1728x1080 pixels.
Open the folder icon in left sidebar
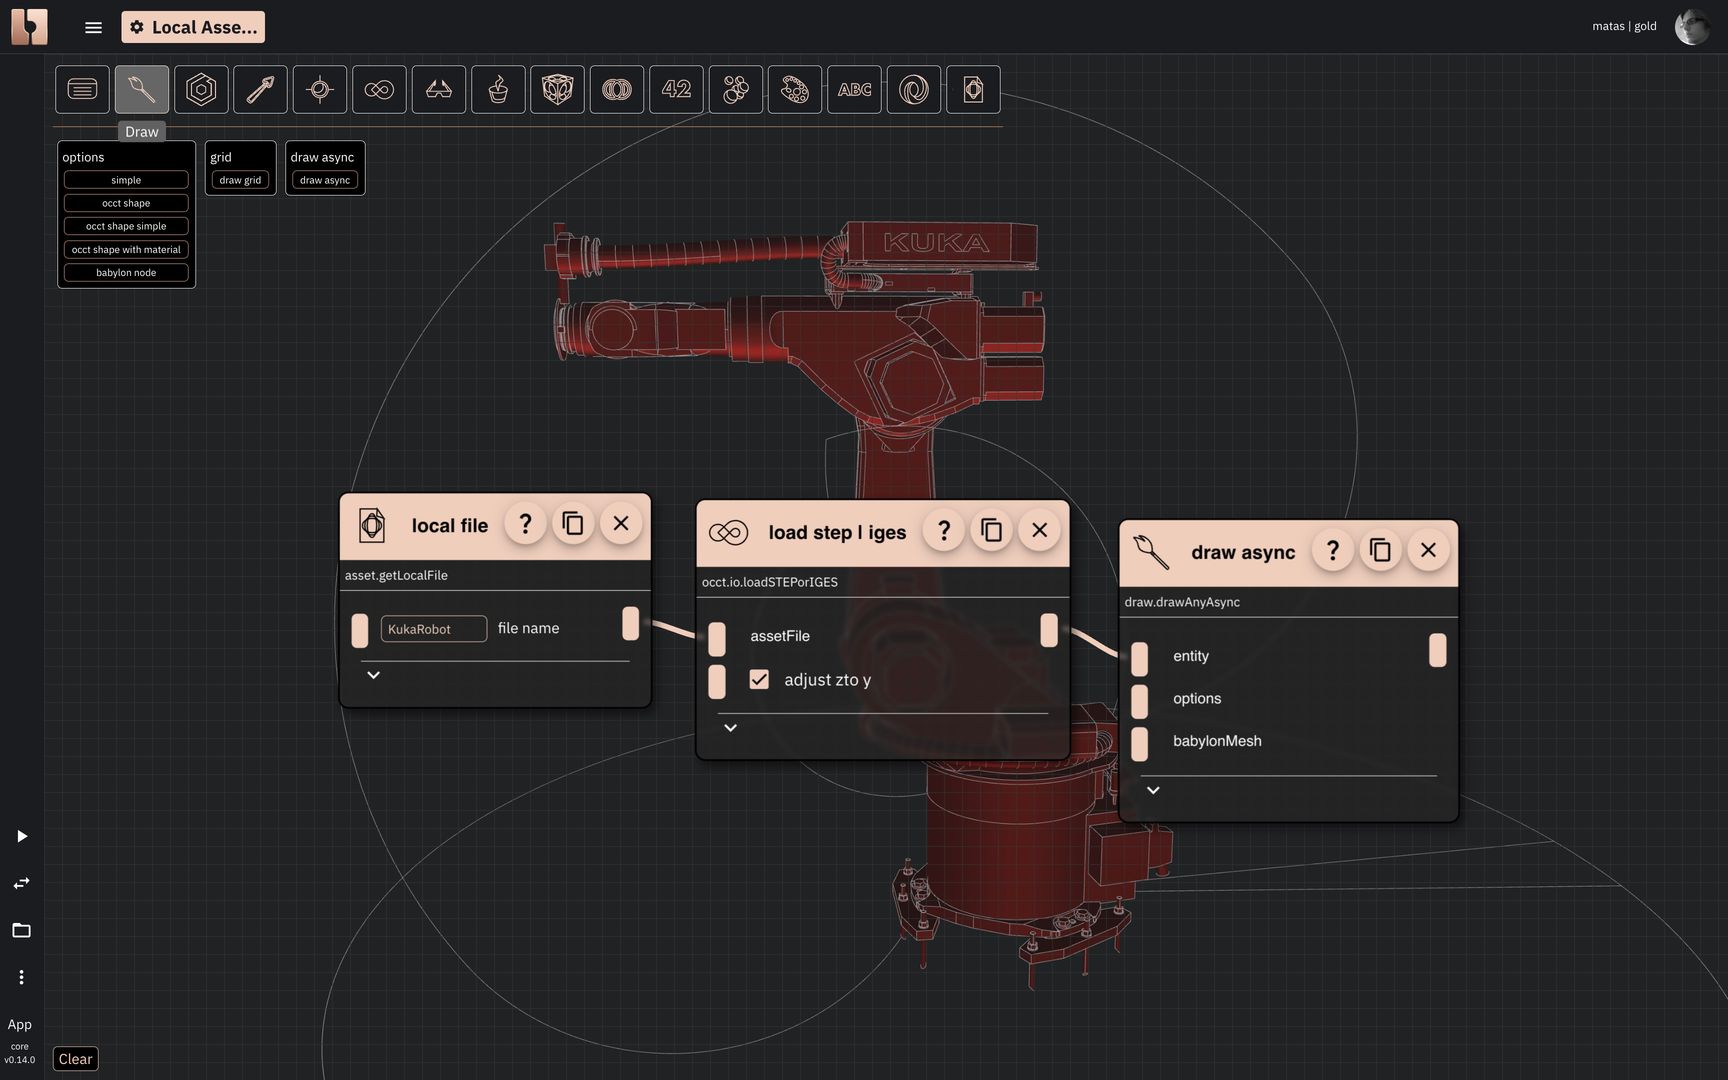coord(21,930)
